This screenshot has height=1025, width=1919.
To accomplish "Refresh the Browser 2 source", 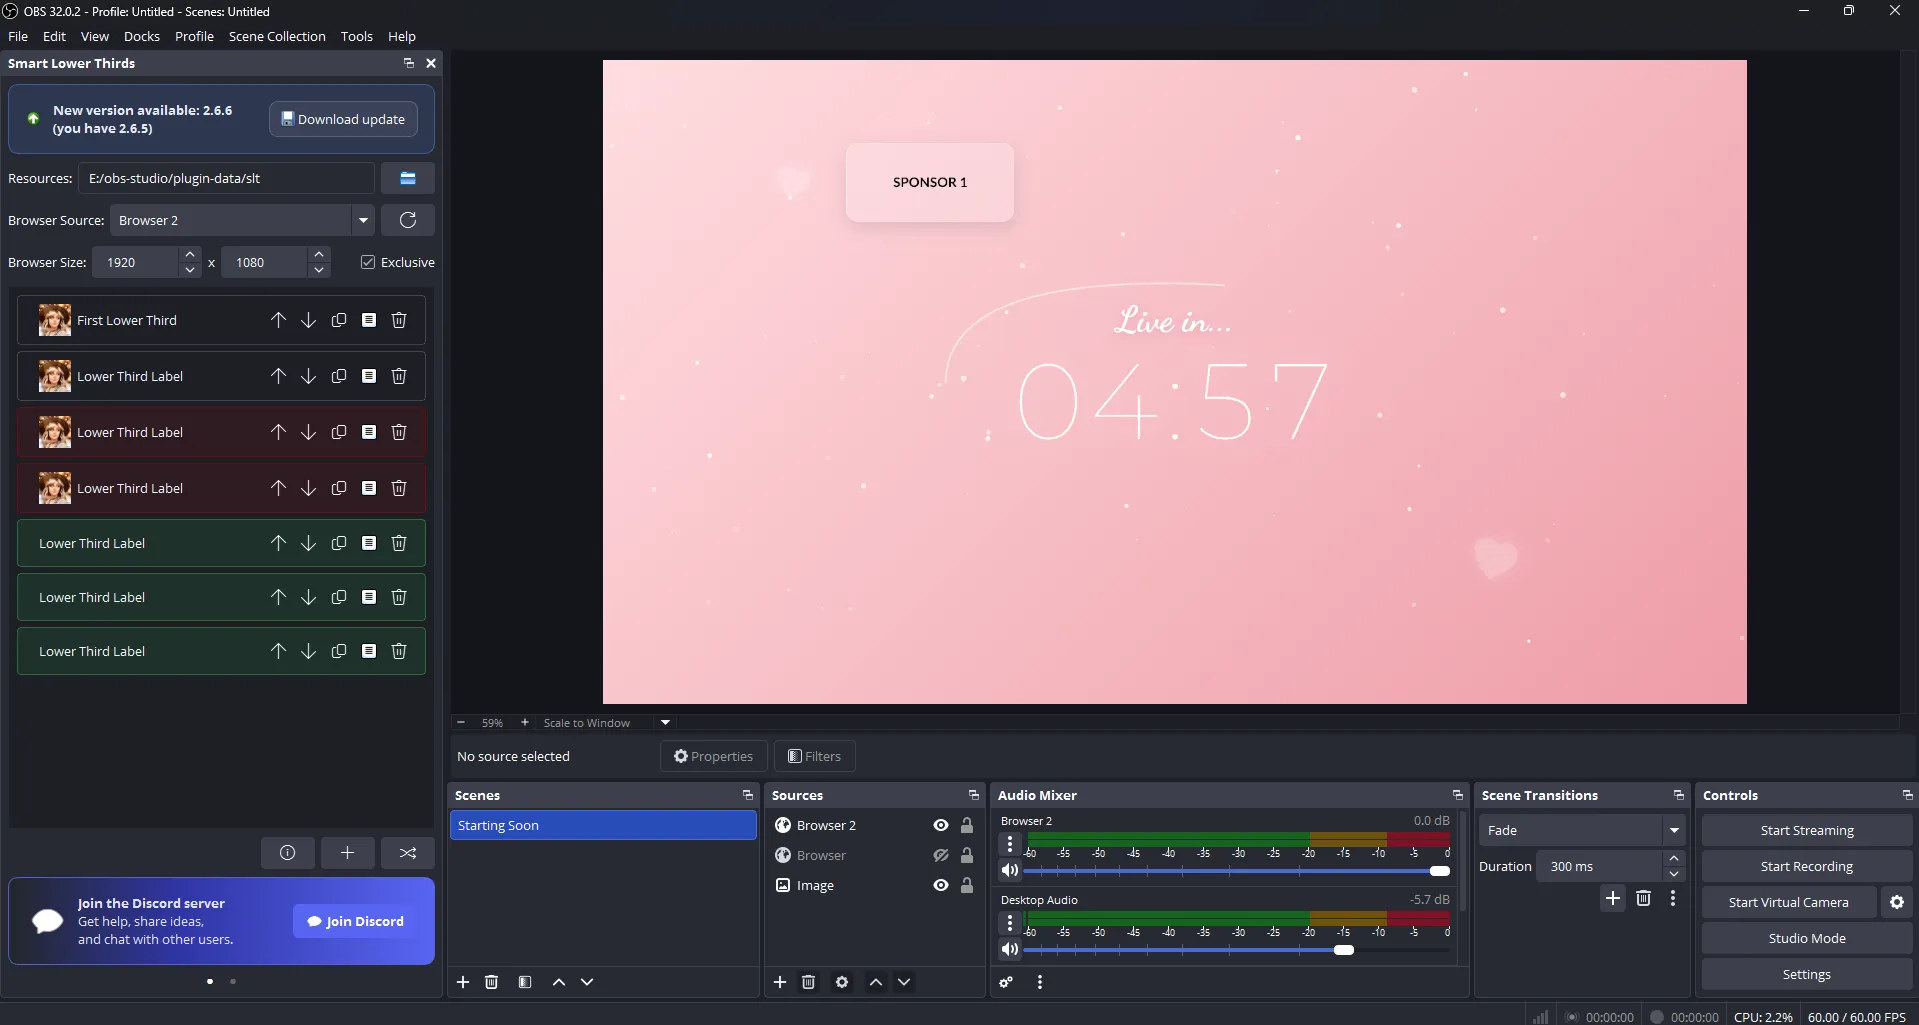I will (x=407, y=220).
